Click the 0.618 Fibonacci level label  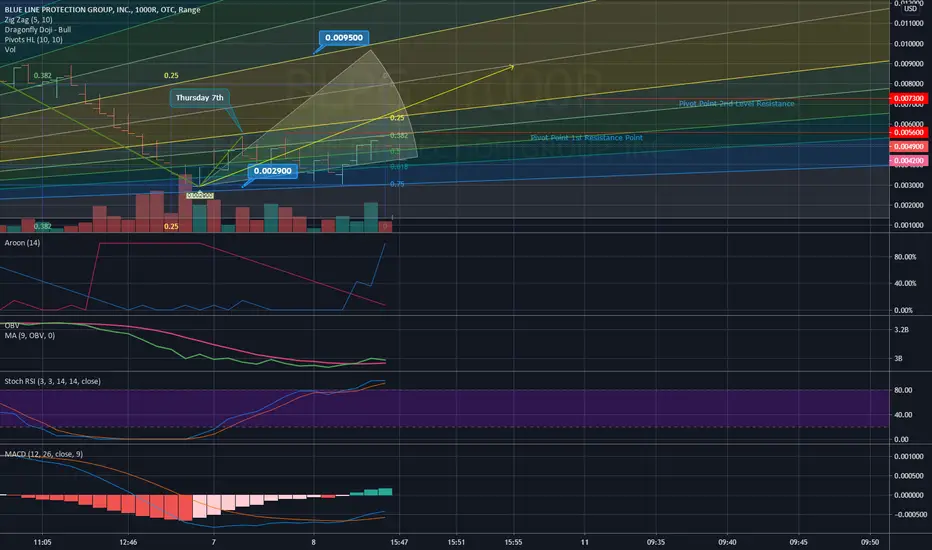tap(399, 167)
